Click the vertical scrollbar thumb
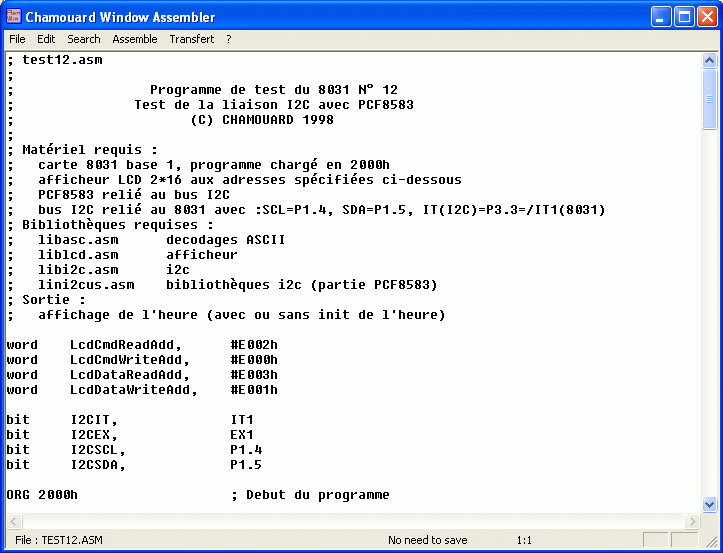723x553 pixels. click(710, 100)
